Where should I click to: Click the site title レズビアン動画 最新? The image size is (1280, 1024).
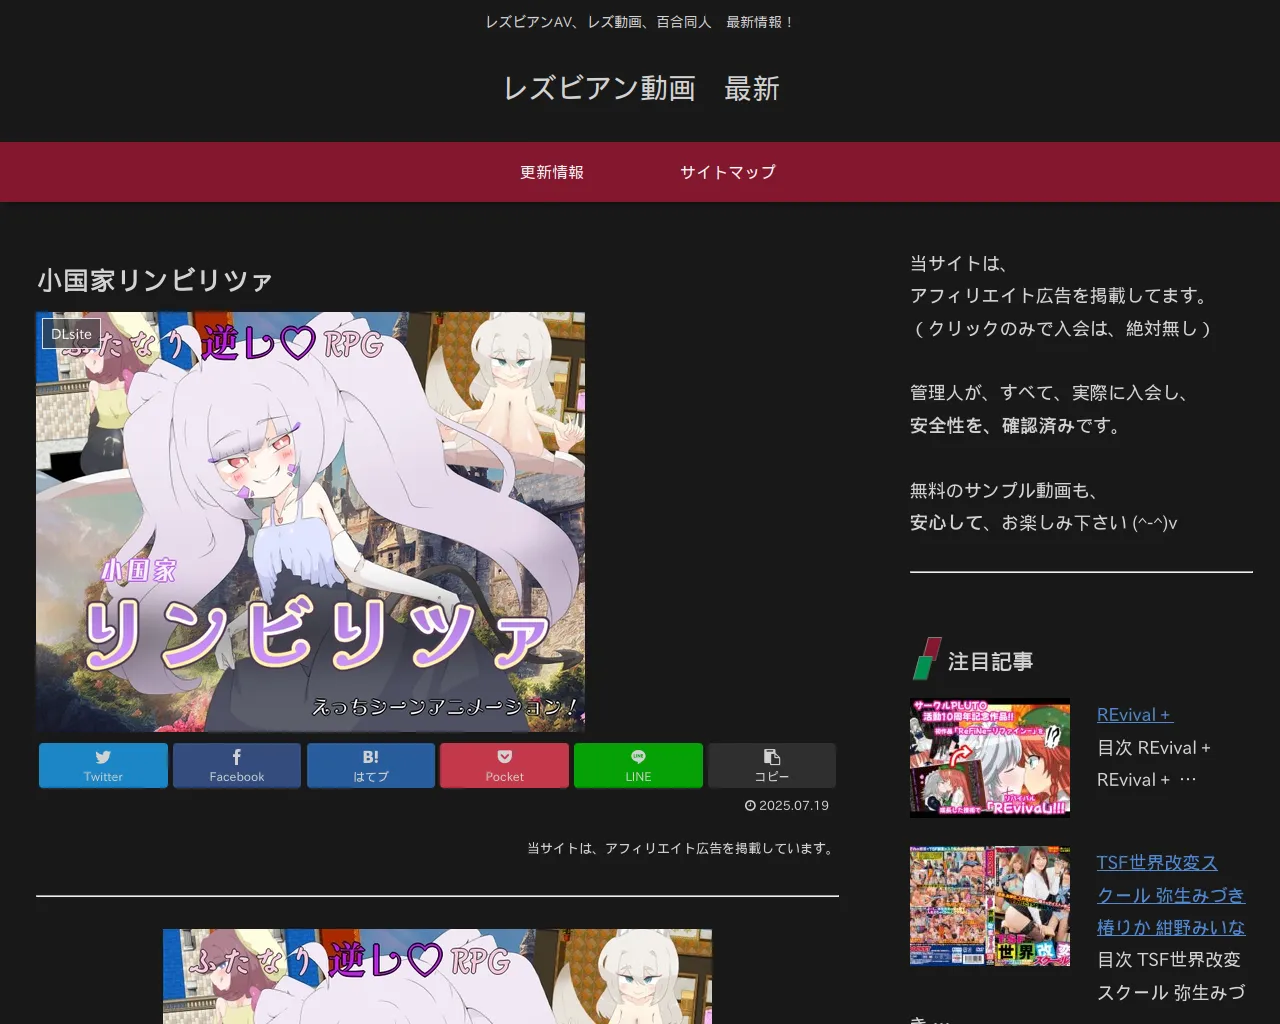point(640,89)
